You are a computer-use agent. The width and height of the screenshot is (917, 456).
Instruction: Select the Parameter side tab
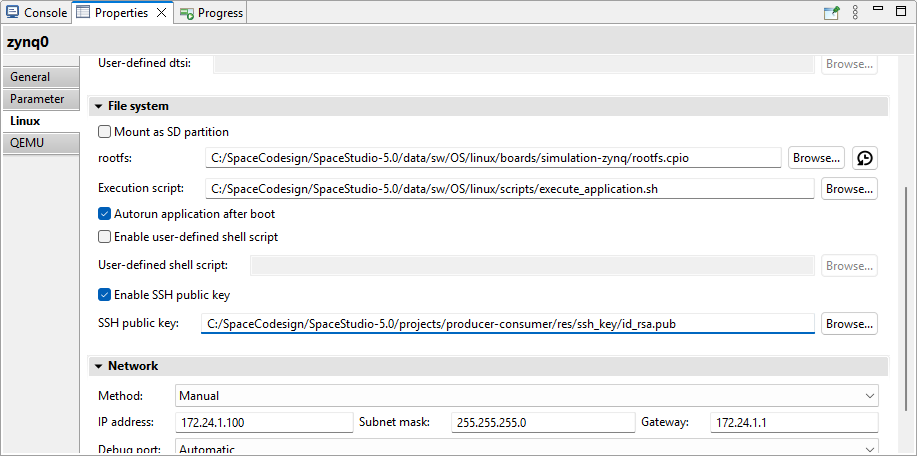pos(40,99)
